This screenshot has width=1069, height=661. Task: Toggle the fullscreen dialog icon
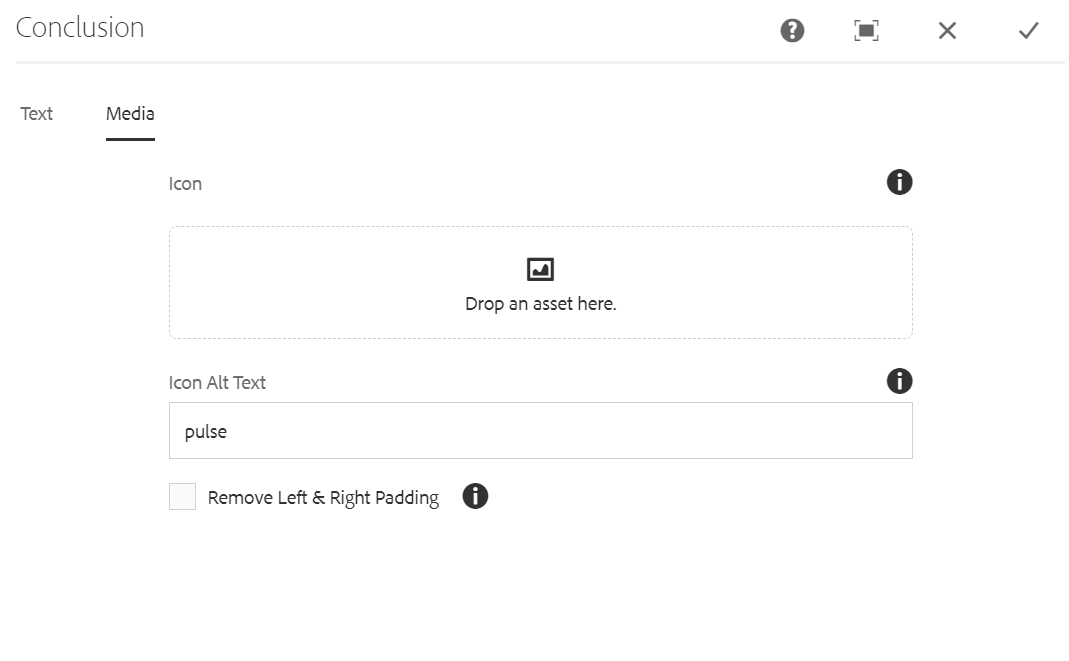tap(866, 31)
